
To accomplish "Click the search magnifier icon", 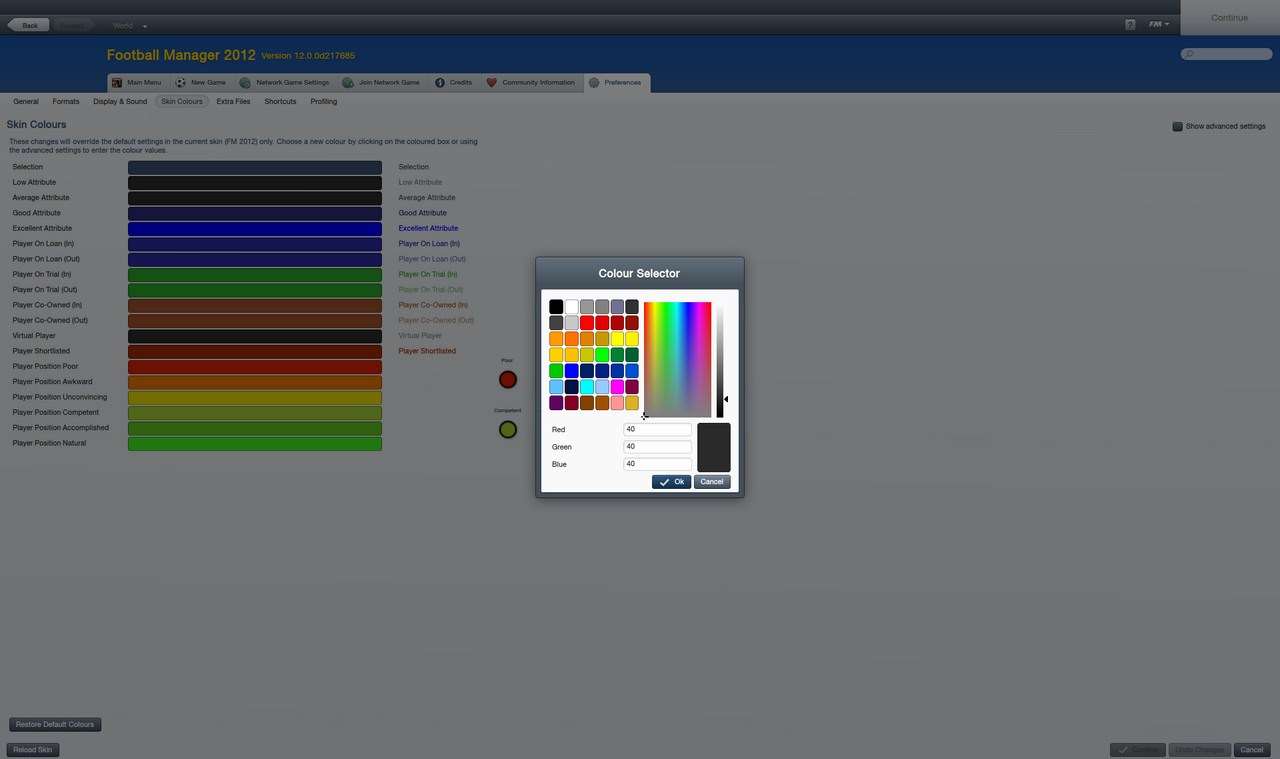I will (1189, 54).
